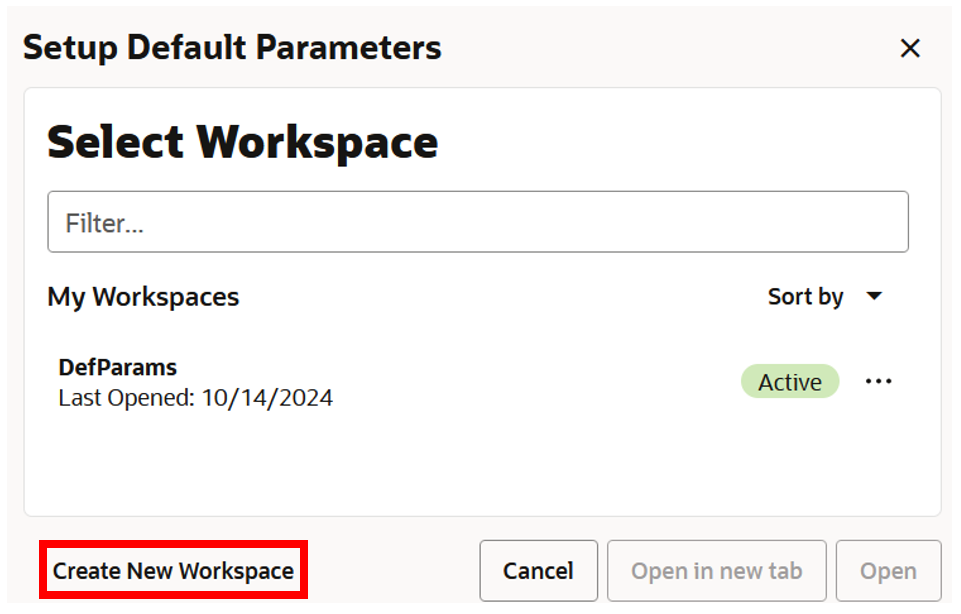Click the Active status badge

pyautogui.click(x=790, y=381)
